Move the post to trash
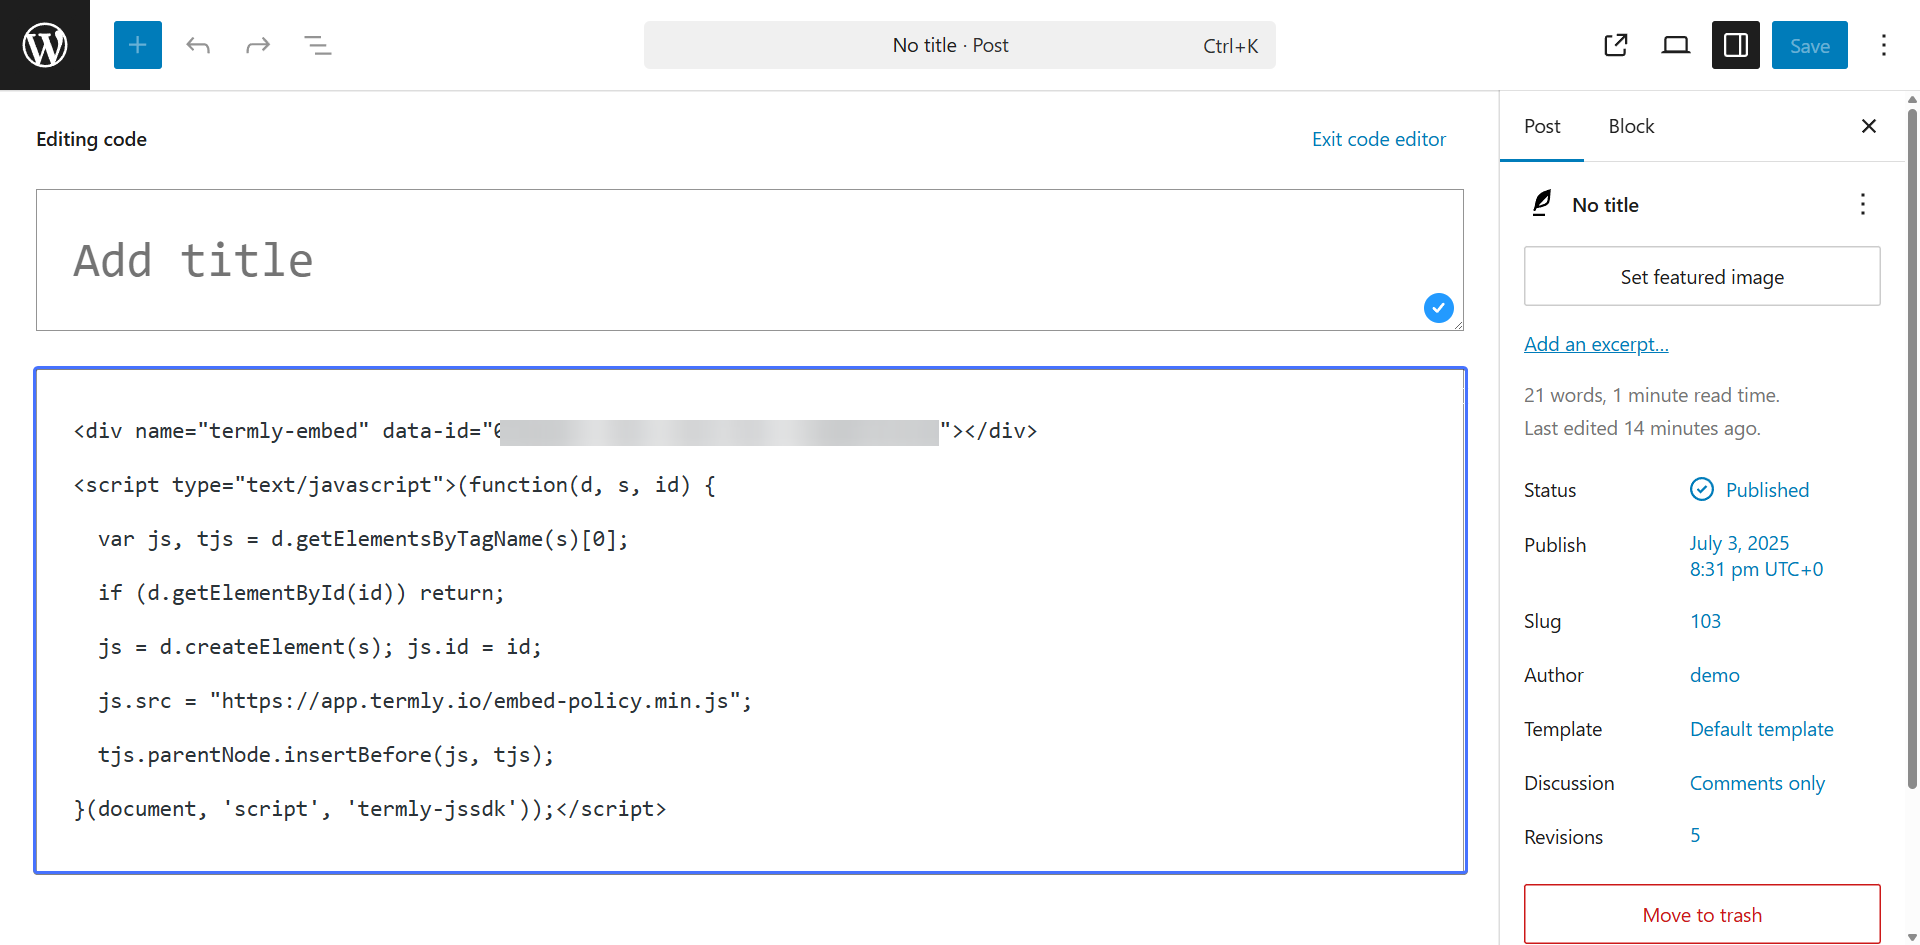1920x945 pixels. [x=1702, y=914]
